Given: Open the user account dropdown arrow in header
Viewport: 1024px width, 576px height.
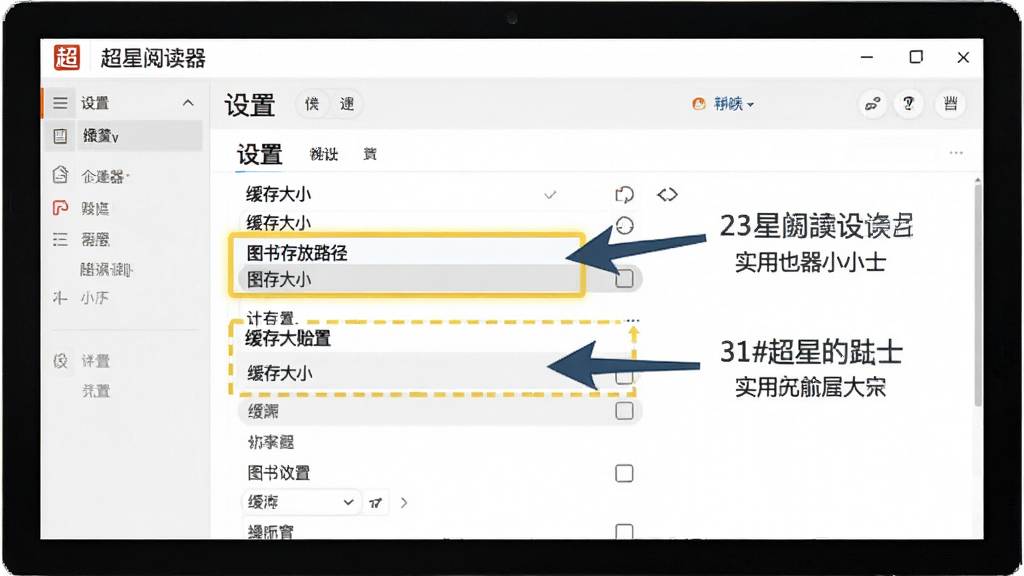Looking at the screenshot, I should [750, 104].
